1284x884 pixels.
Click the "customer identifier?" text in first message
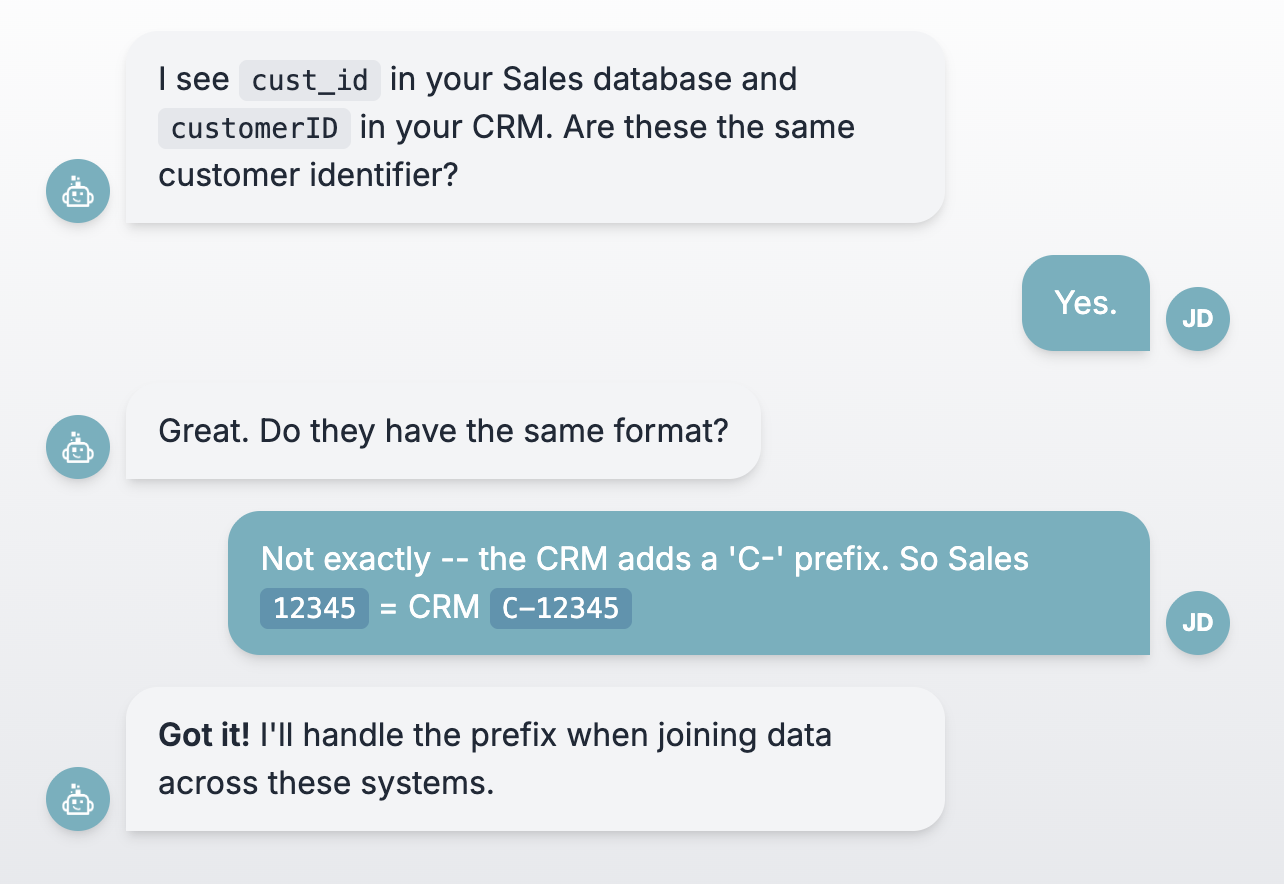(308, 175)
